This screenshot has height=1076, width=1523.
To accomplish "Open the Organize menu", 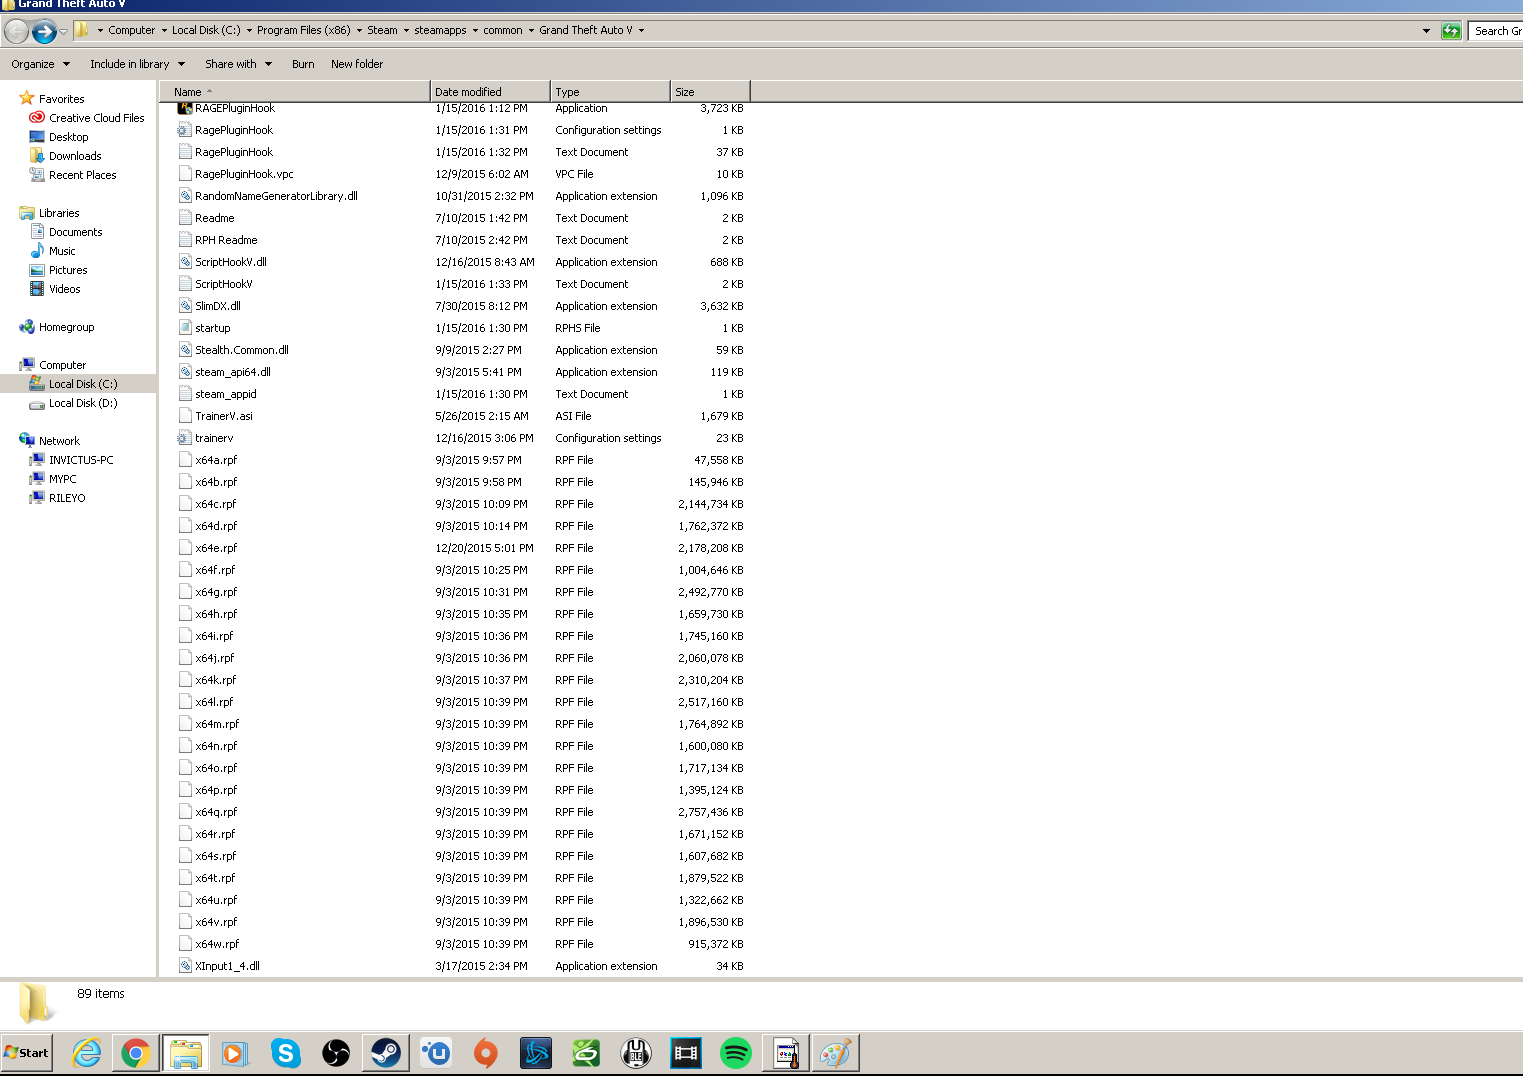I will click(x=41, y=64).
